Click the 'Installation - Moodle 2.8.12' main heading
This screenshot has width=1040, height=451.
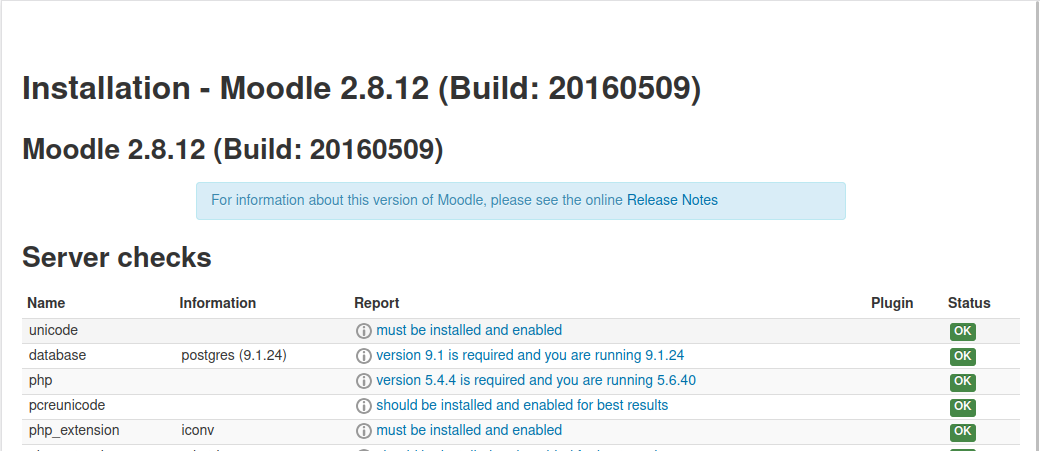[x=361, y=88]
